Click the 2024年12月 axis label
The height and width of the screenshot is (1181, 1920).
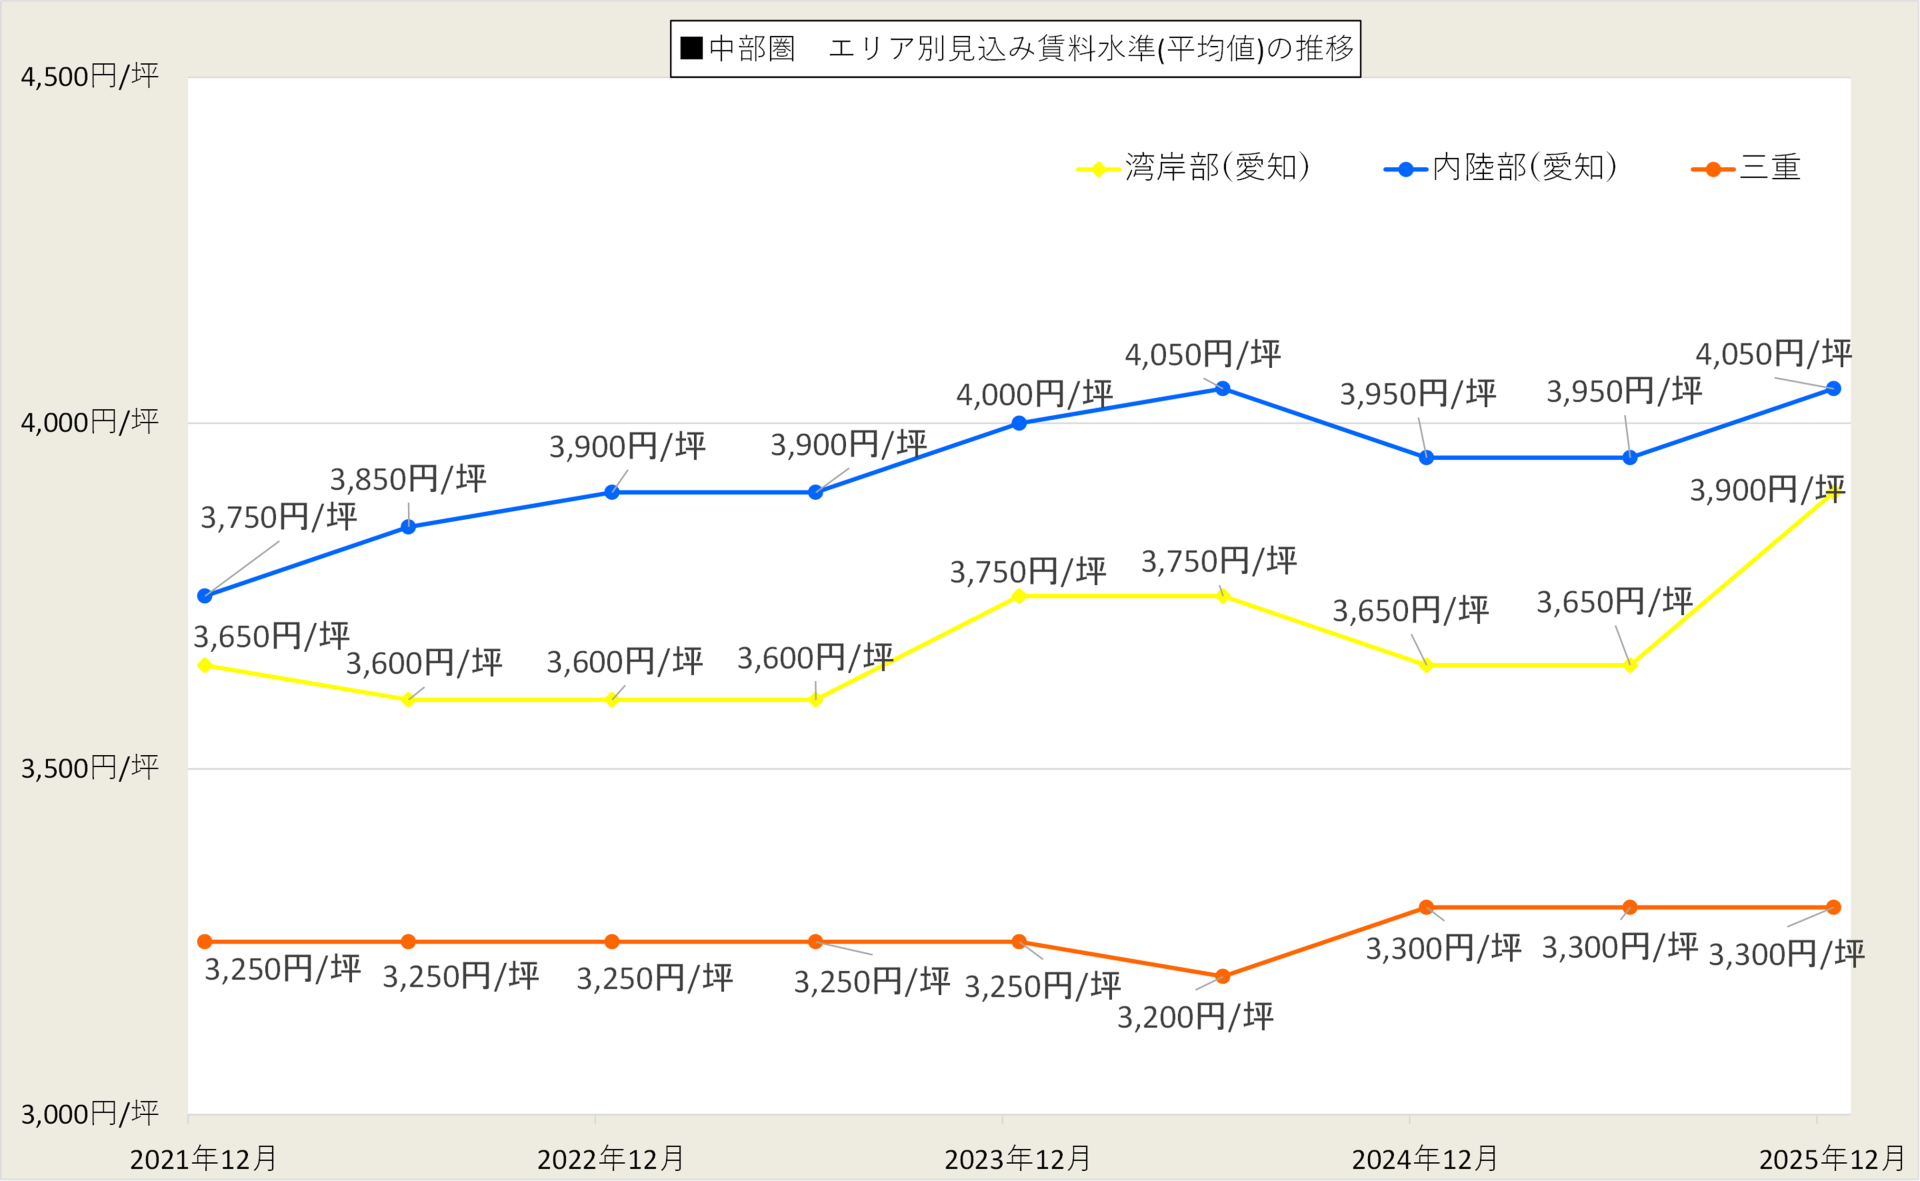(1425, 1159)
